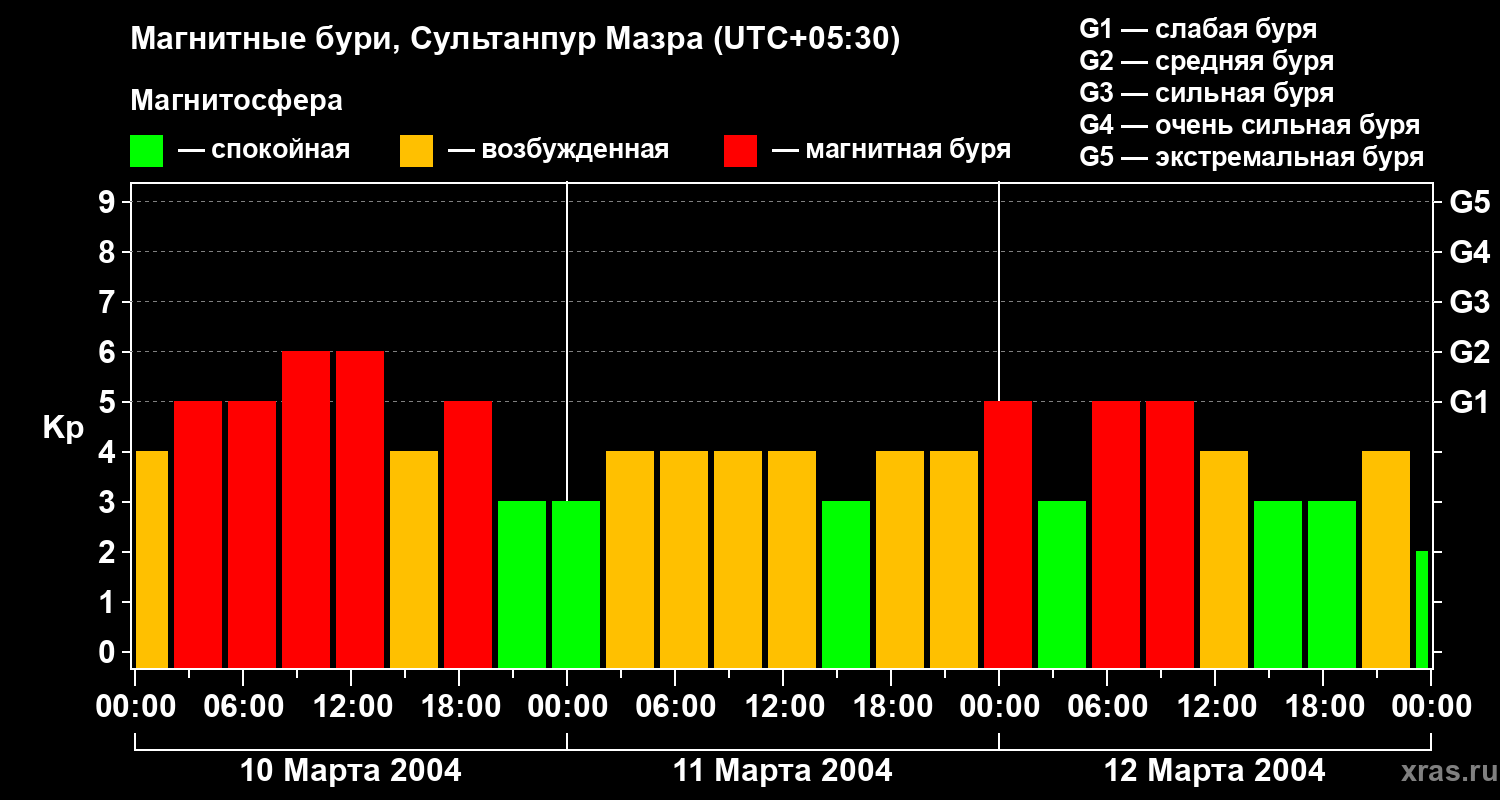Click the narrow green Kp 2 bar at chart end

click(x=1422, y=609)
